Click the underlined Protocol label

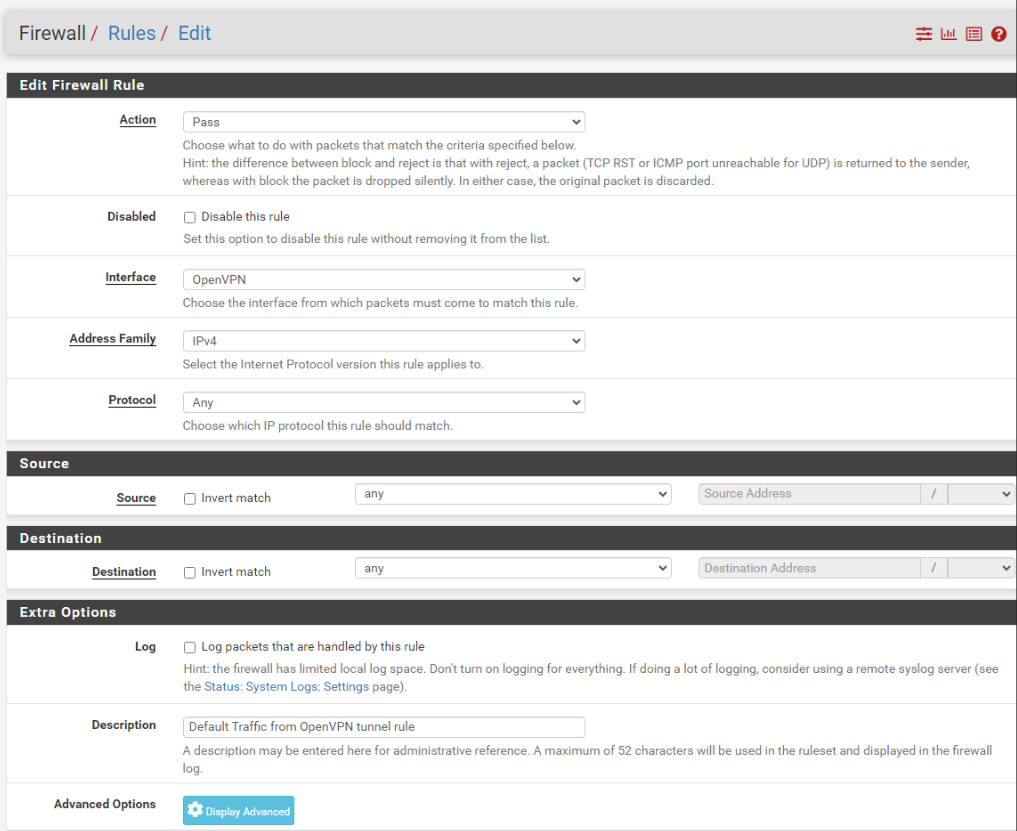pyautogui.click(x=132, y=400)
